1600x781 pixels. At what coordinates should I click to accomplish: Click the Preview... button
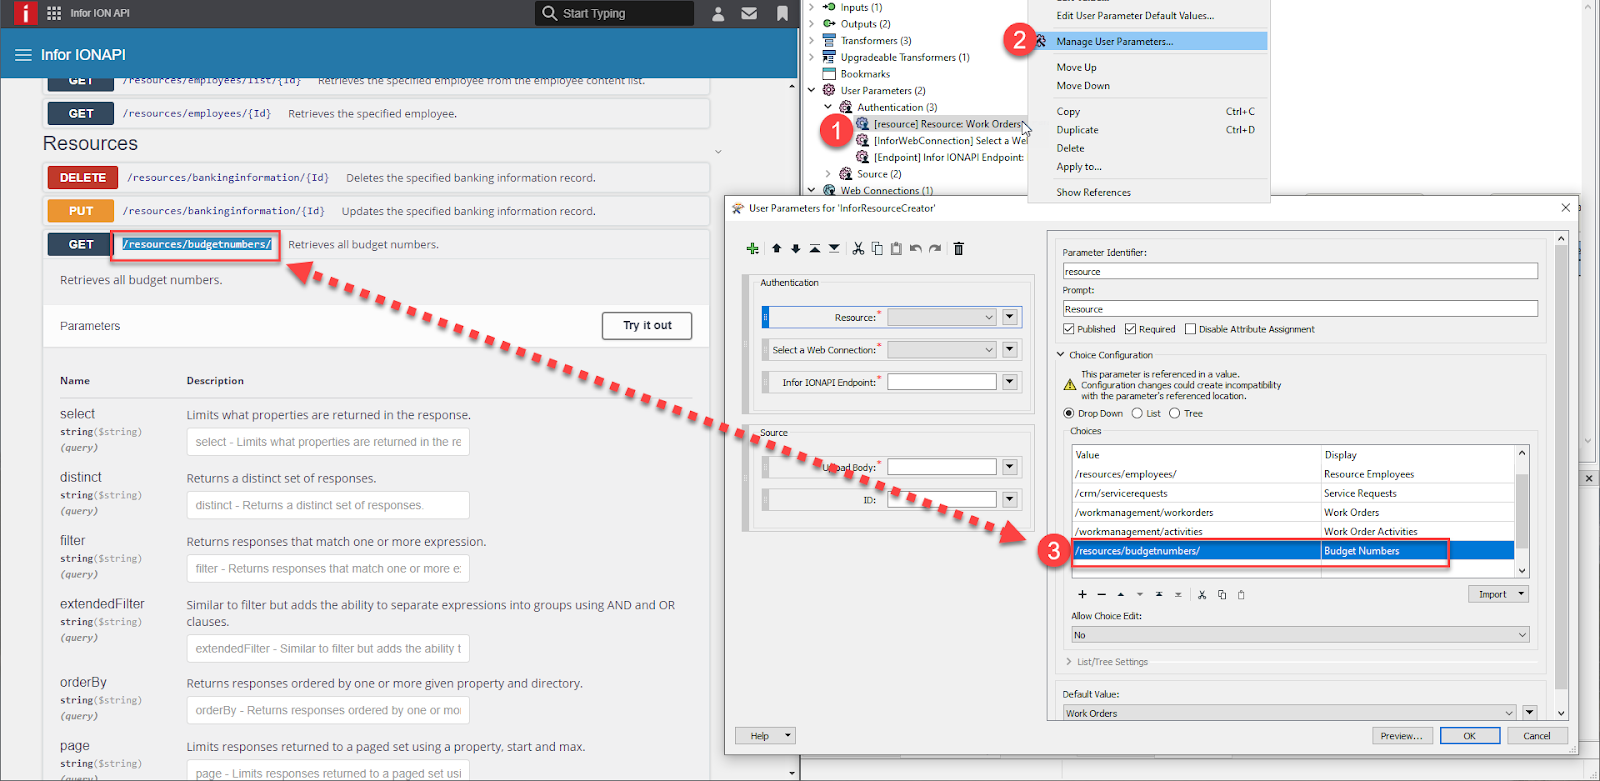coord(1402,735)
